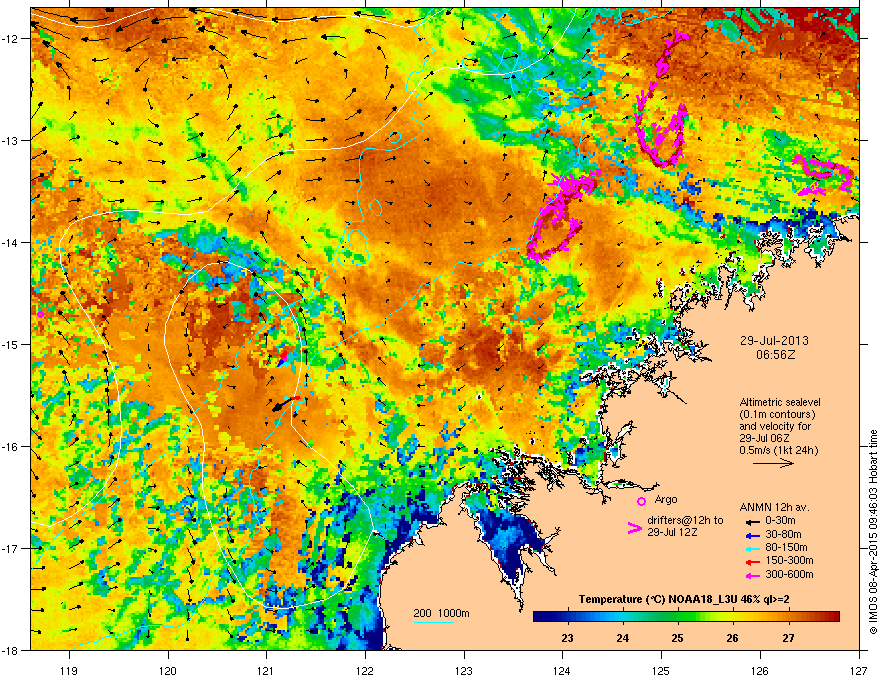
Task: Click the colorbar tick label 24
Action: (622, 638)
